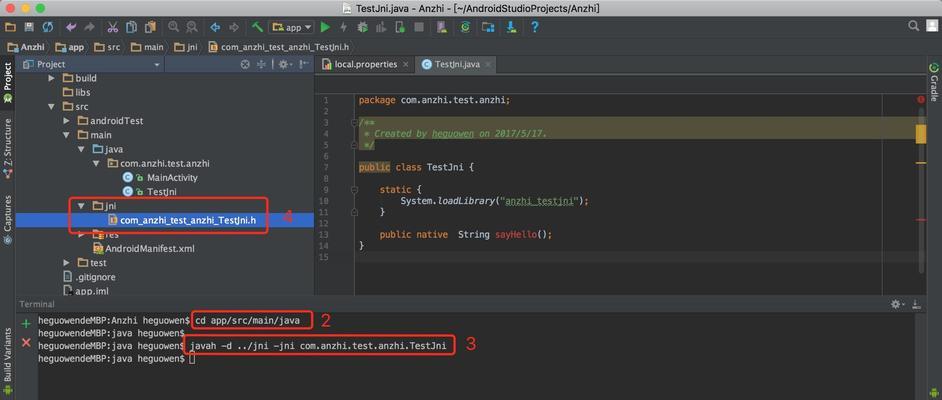Image resolution: width=942 pixels, height=400 pixels.
Task: Open the Project Structure icon
Action: point(488,27)
